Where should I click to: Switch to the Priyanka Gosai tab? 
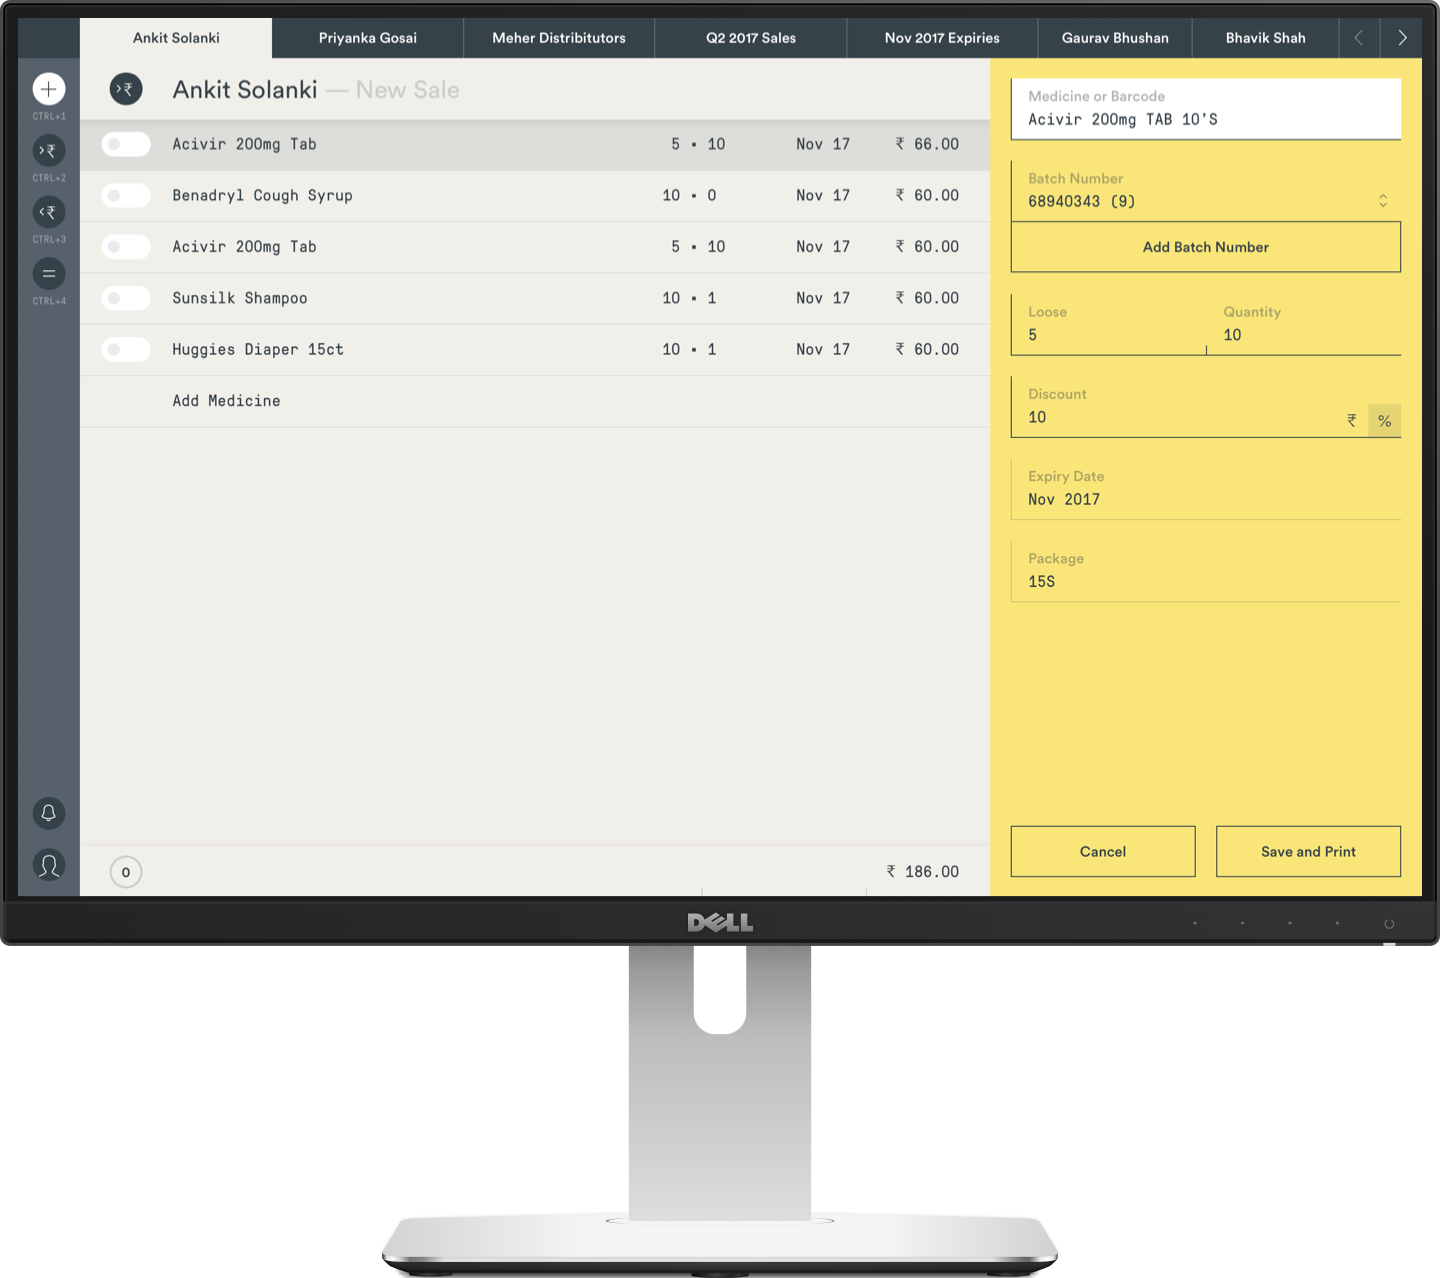368,38
